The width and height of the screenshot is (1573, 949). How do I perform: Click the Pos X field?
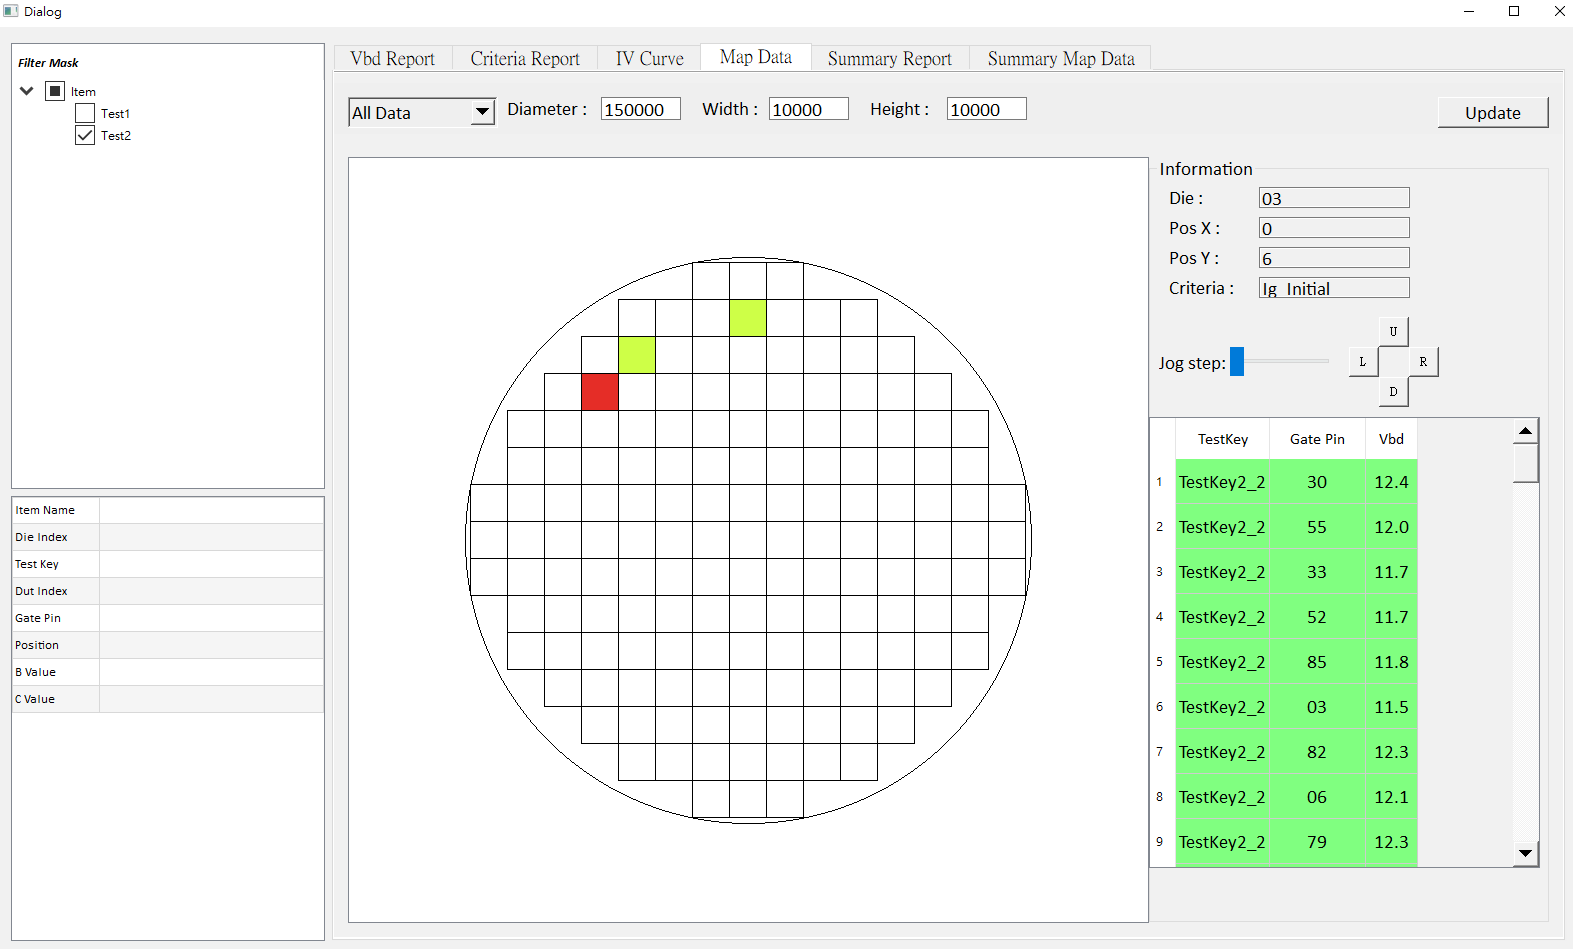coord(1334,228)
